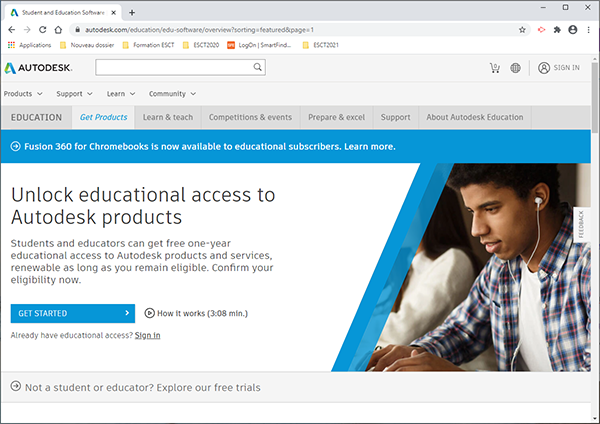Click the hero image of student with earphones
This screenshot has height=424, width=600.
click(478, 267)
